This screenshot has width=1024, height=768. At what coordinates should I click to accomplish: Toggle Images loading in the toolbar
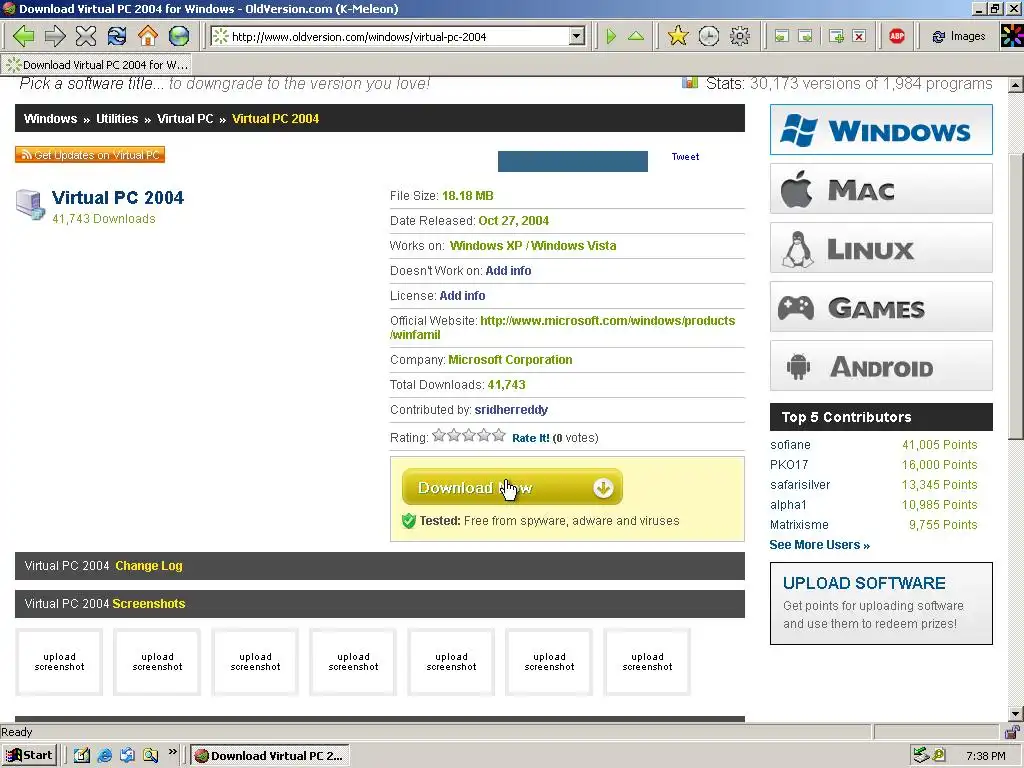click(959, 37)
